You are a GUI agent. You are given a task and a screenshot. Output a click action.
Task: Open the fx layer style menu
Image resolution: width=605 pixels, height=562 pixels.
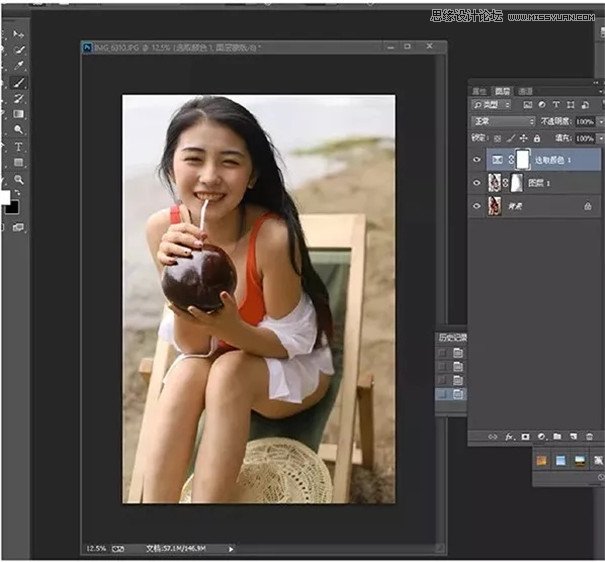[509, 437]
